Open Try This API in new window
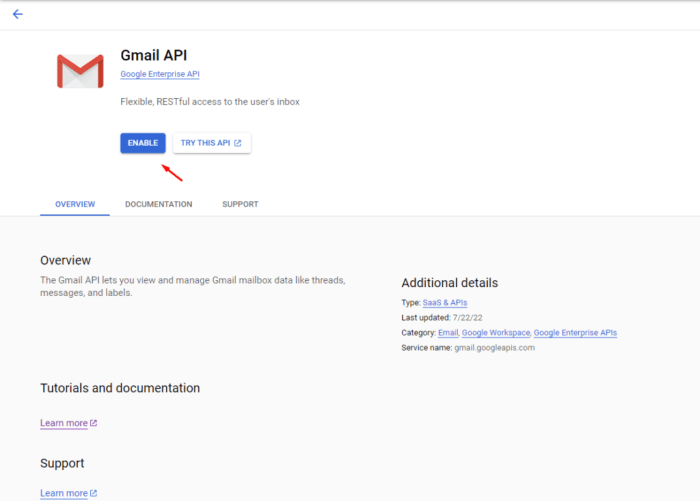Viewport: 700px width, 501px height. [212, 143]
